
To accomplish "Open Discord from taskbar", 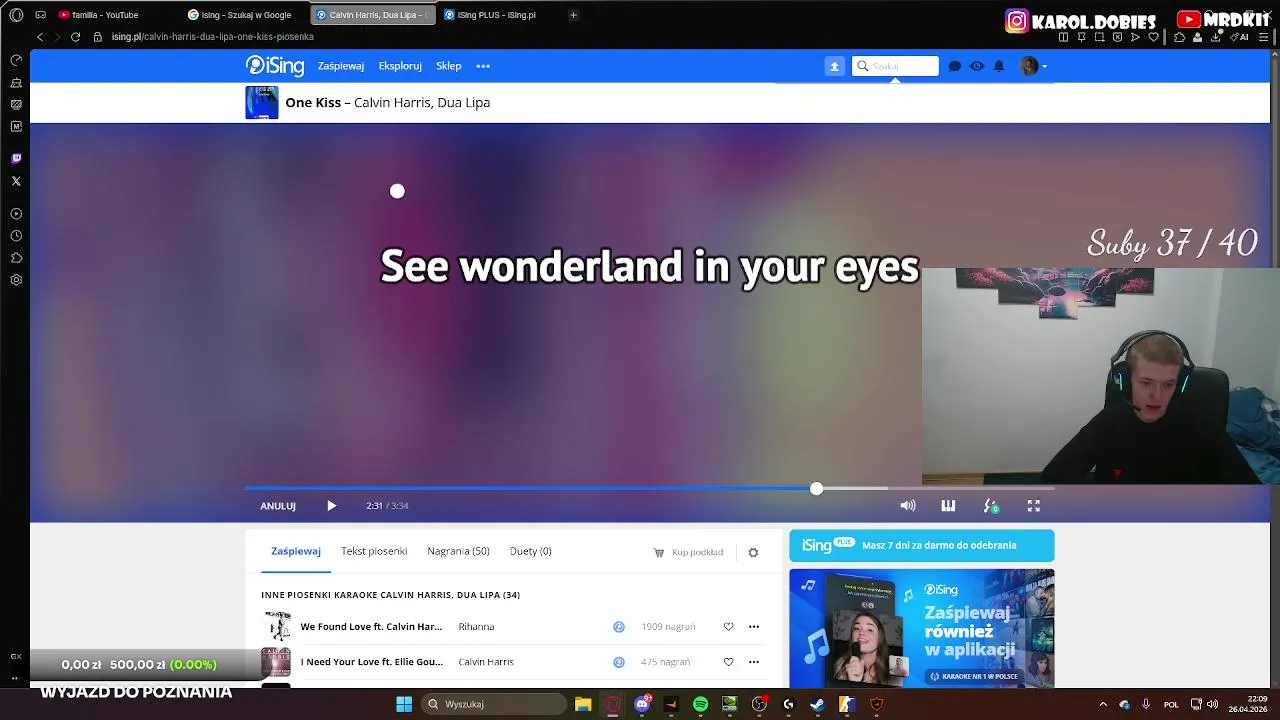I will [642, 704].
